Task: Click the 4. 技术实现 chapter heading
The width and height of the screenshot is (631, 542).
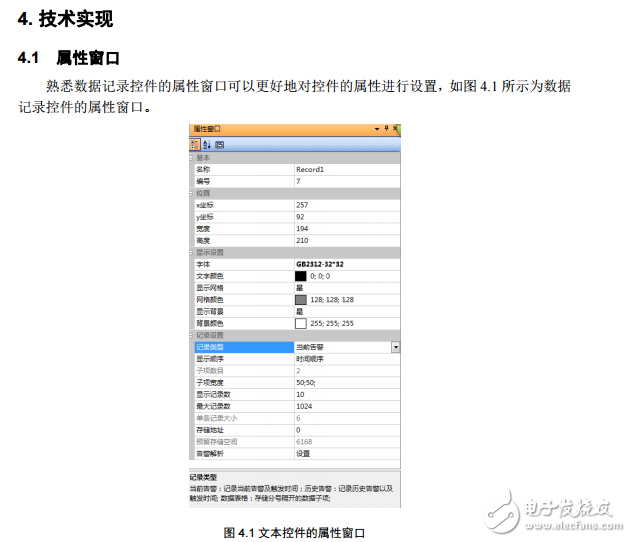Action: click(x=65, y=19)
